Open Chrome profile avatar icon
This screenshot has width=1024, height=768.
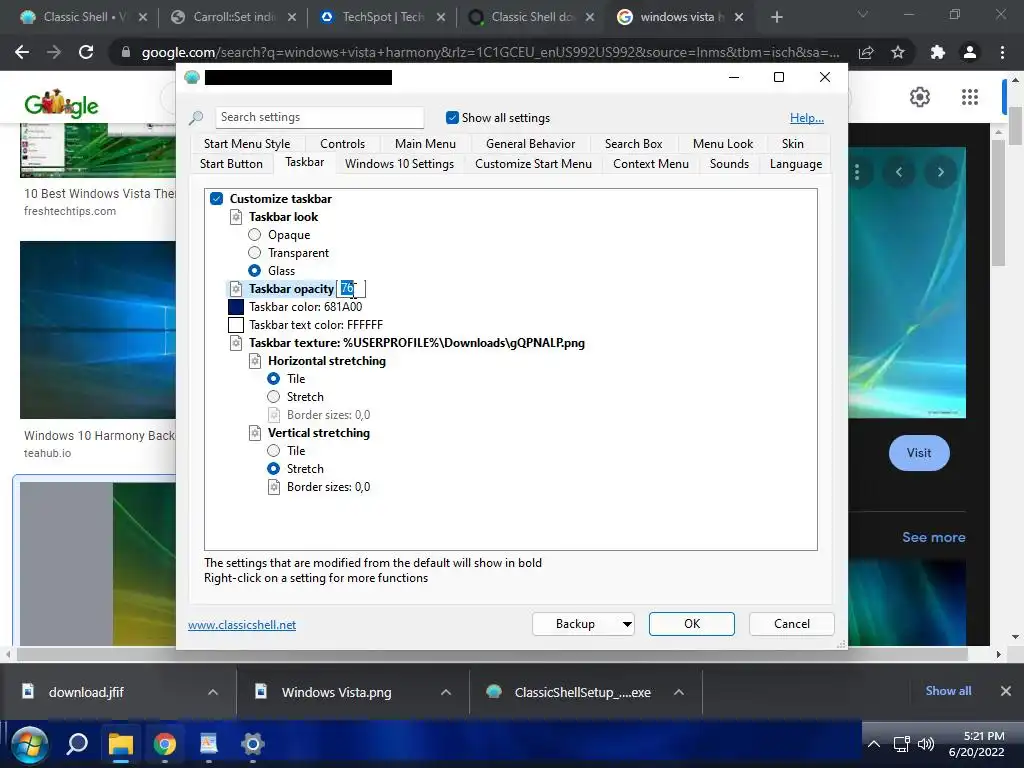970,52
